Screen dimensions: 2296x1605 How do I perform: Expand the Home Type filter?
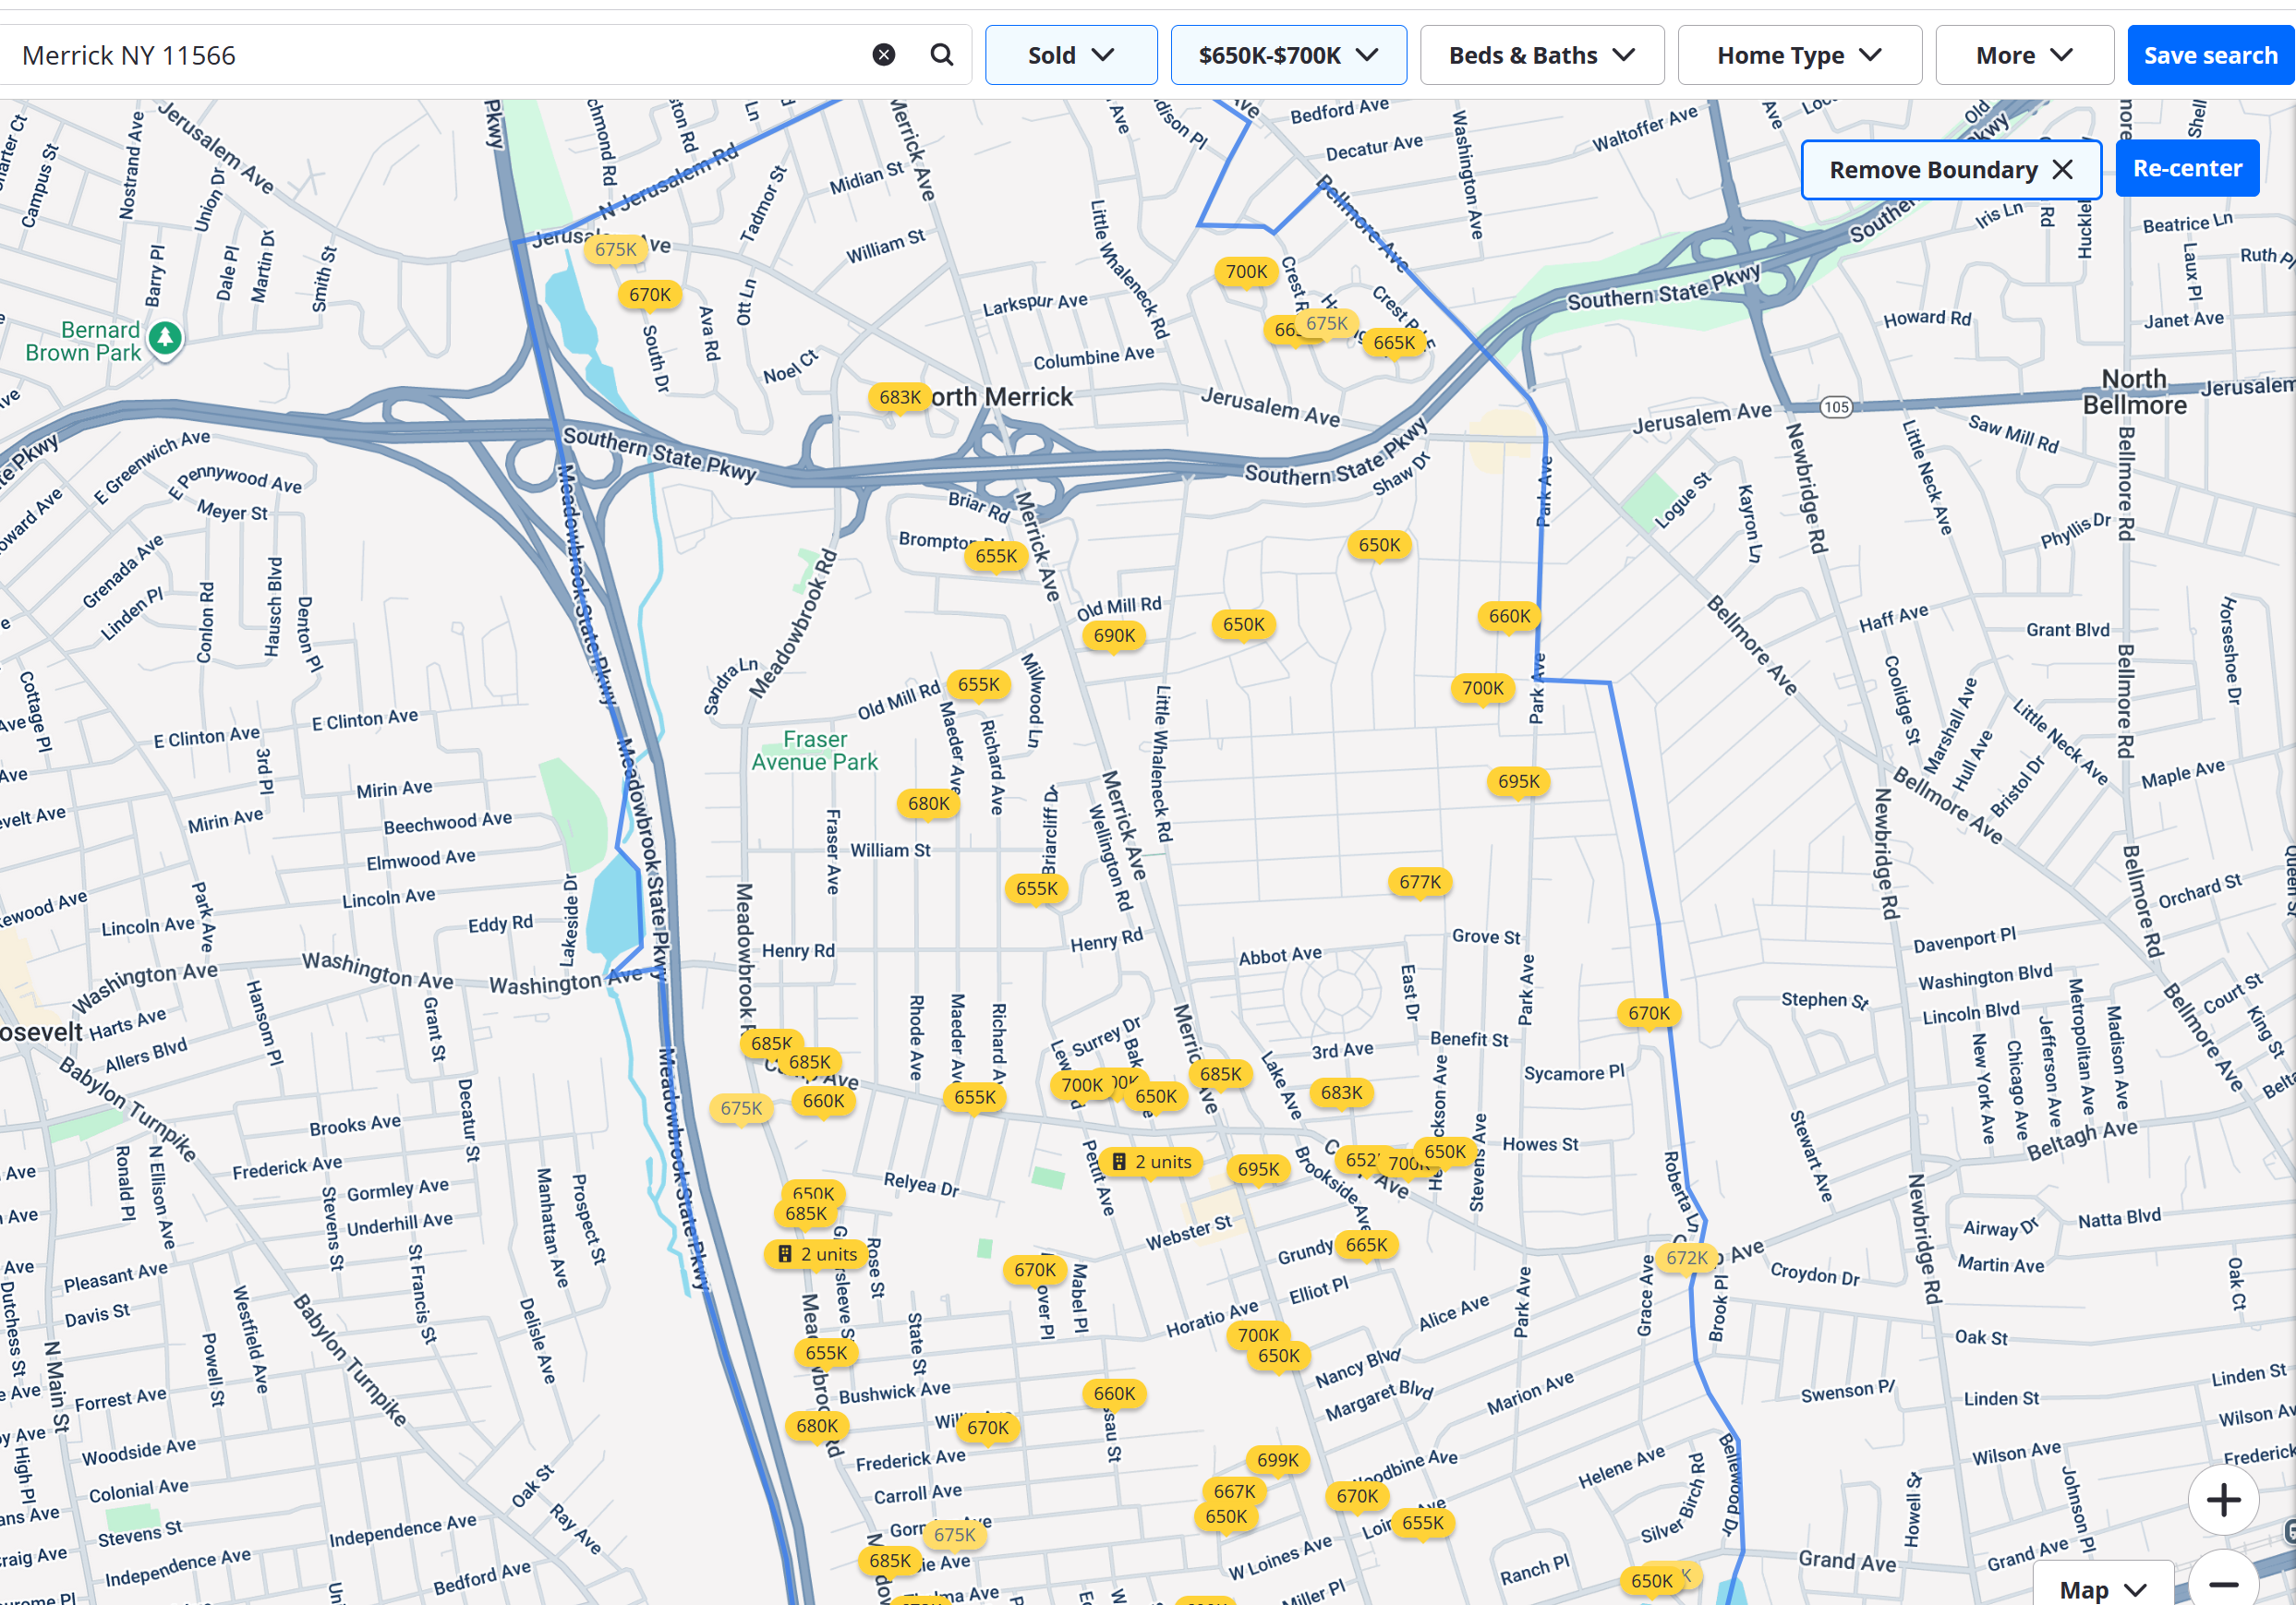1798,55
